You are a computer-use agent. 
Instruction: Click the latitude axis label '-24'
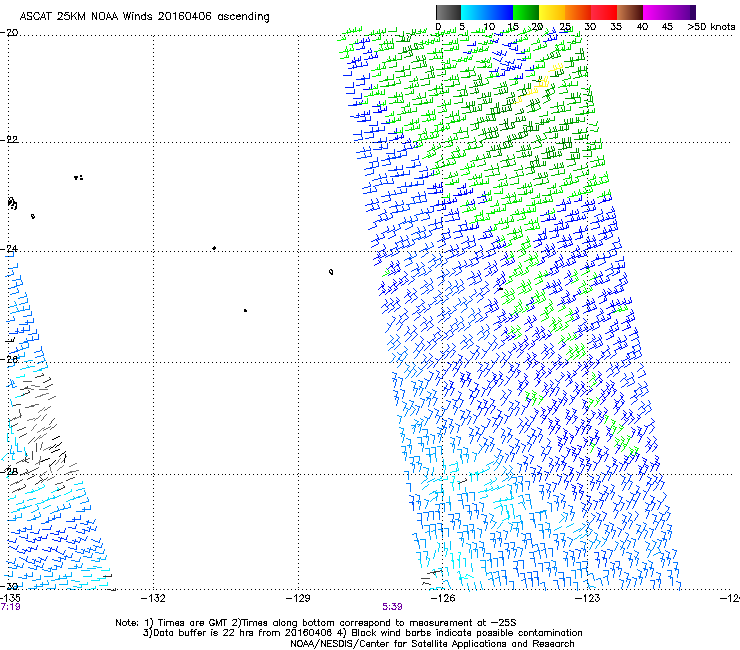click(x=9, y=249)
